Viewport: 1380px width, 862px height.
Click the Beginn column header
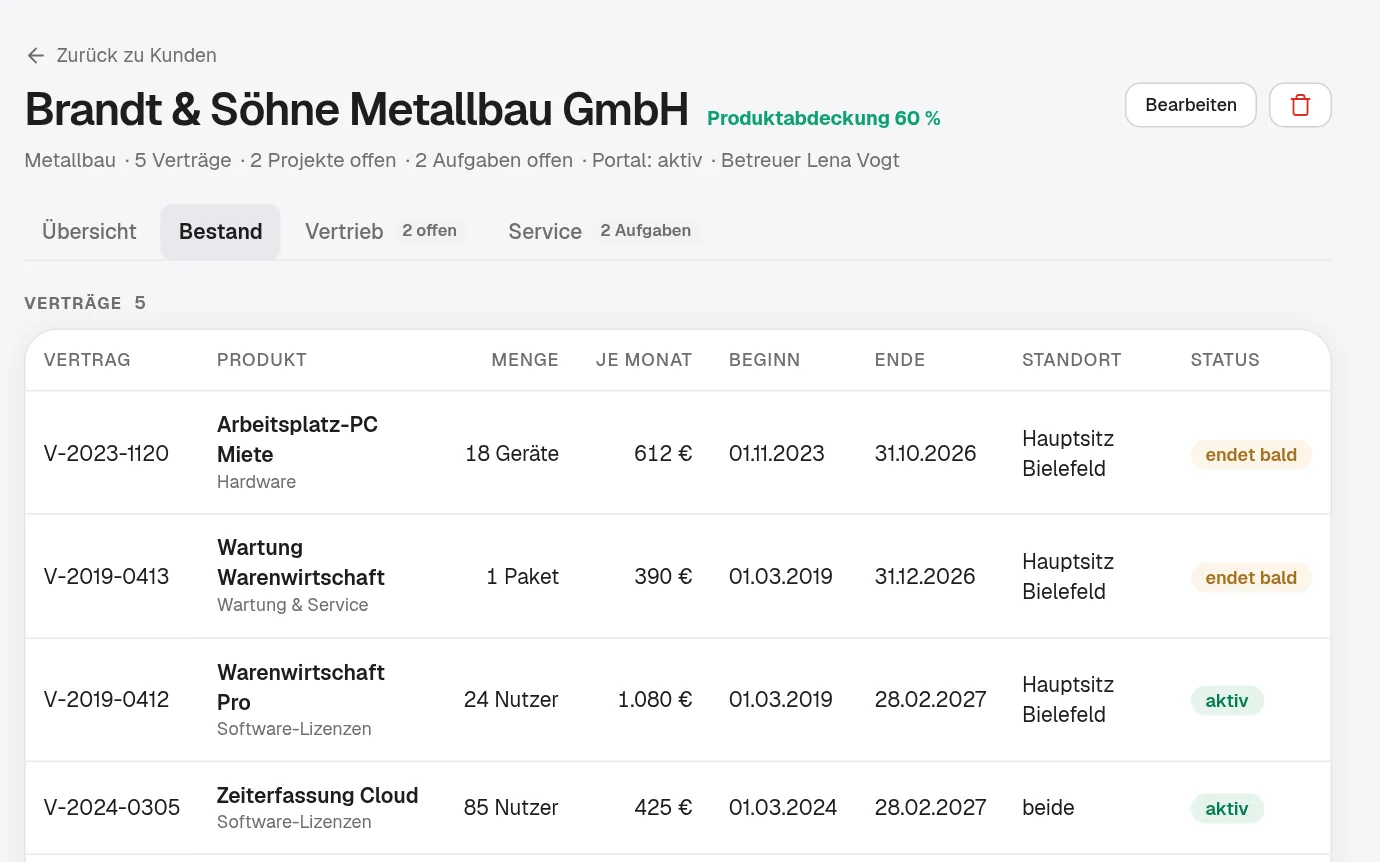coord(765,360)
